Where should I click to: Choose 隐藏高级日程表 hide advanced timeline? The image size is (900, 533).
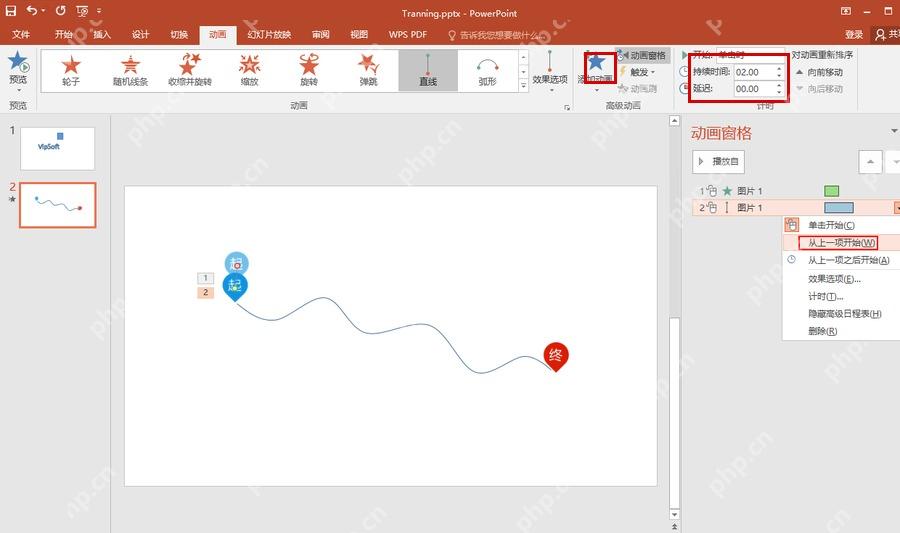(844, 314)
